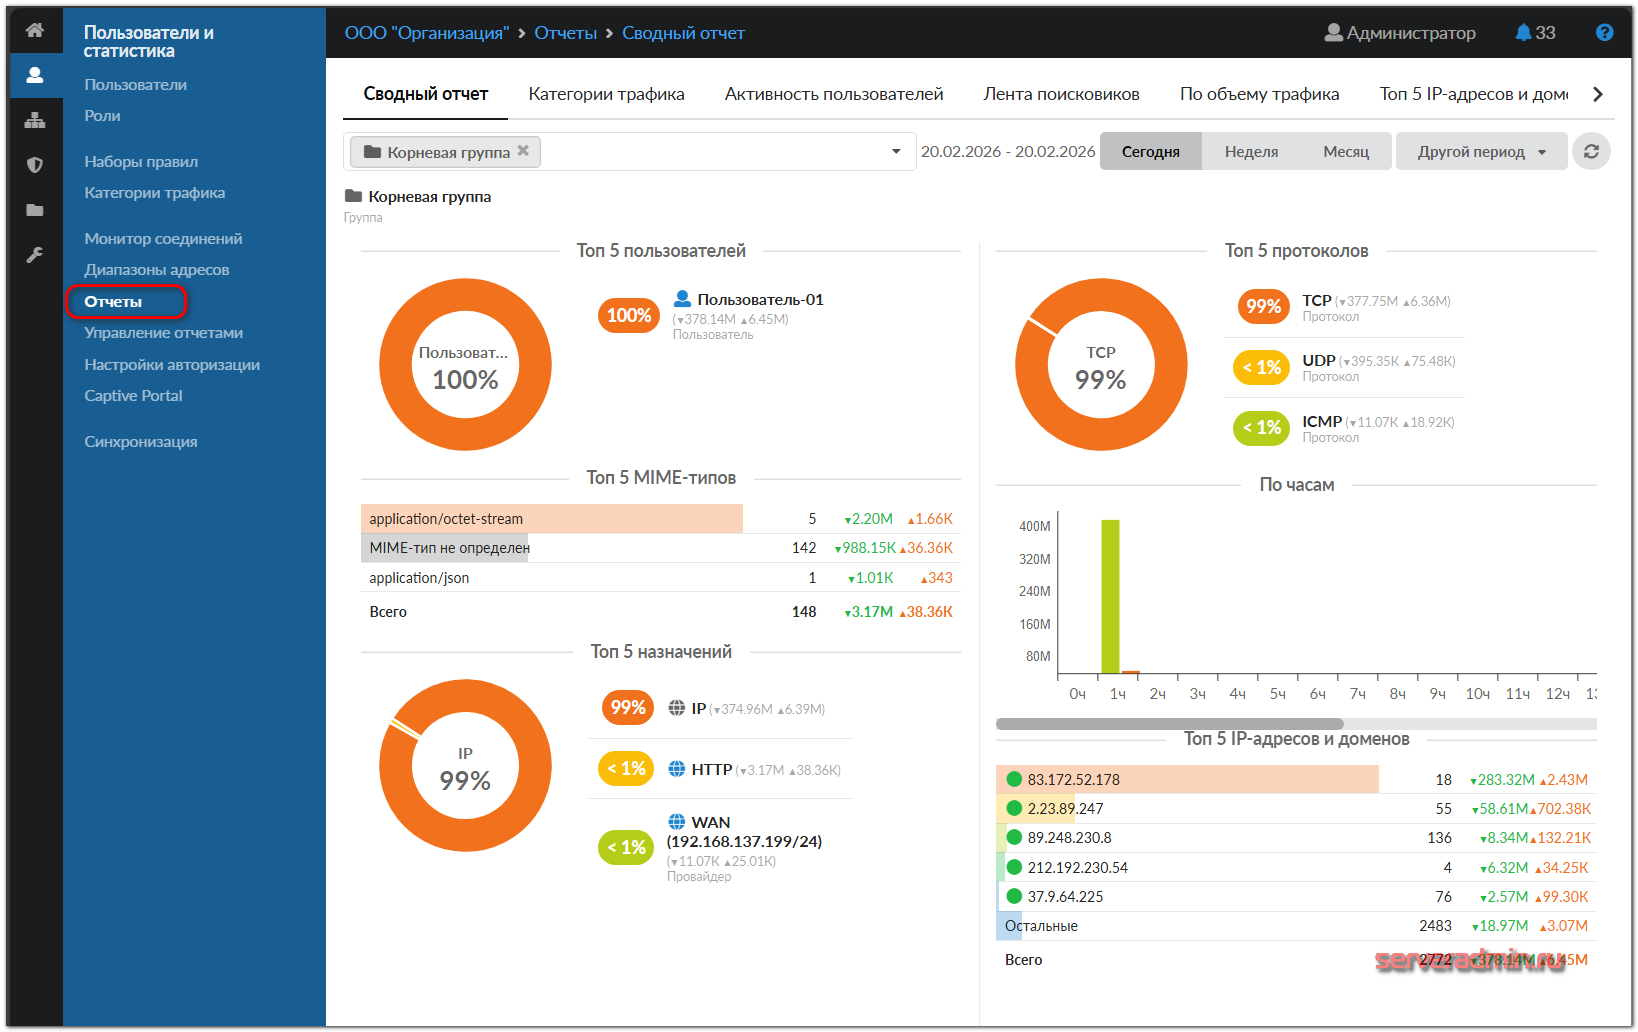The image size is (1638, 1032).
Task: Refresh the report with the reload icon
Action: coord(1591,152)
